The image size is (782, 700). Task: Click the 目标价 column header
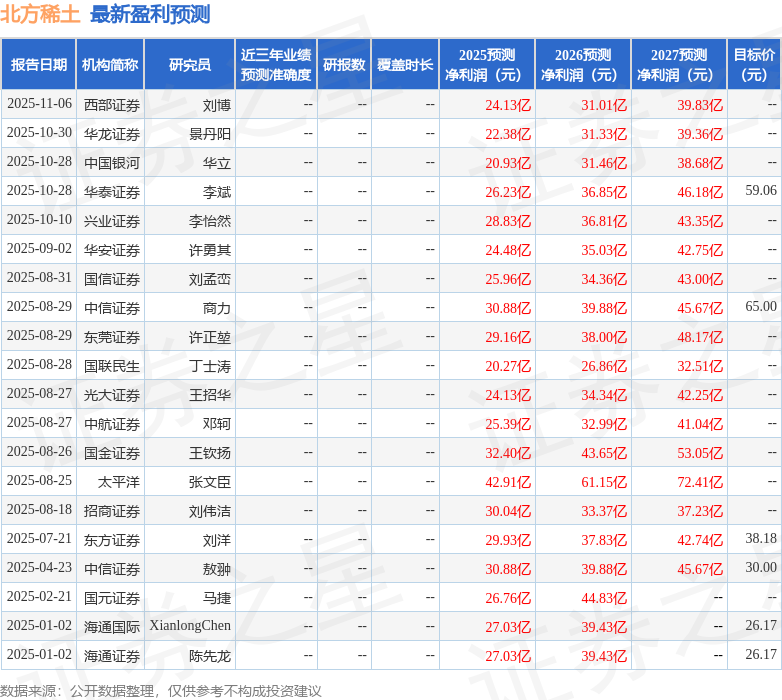coord(754,65)
